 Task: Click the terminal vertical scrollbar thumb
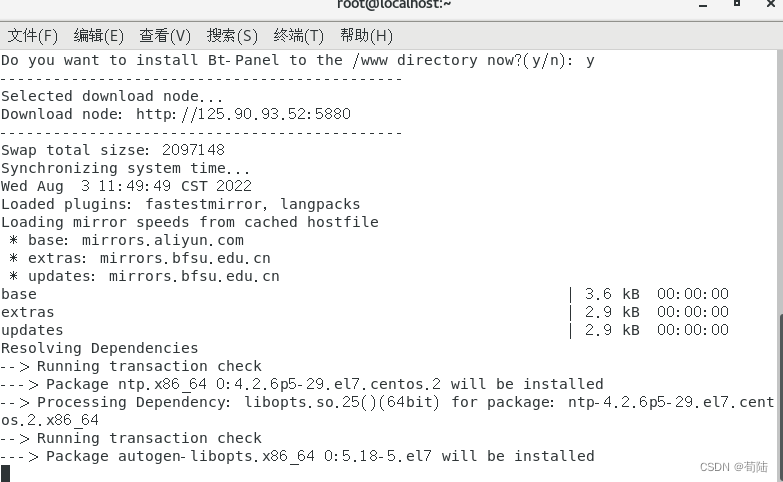780,397
